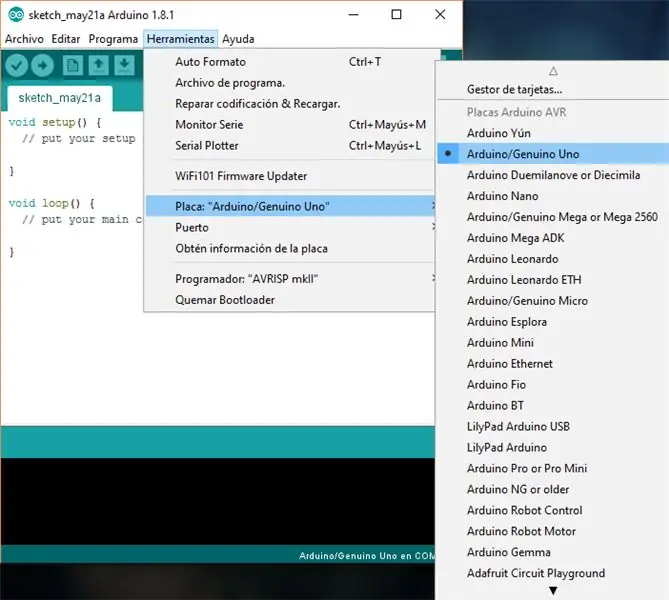Image resolution: width=669 pixels, height=600 pixels.
Task: Expand the Puerto submenu
Action: pyautogui.click(x=290, y=227)
